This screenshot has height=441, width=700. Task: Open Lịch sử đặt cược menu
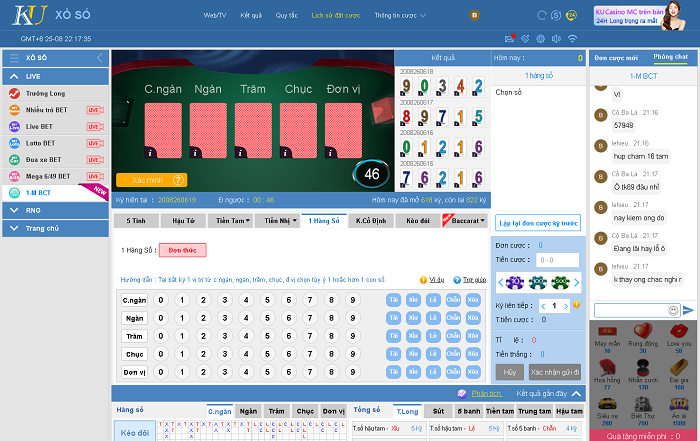click(334, 16)
